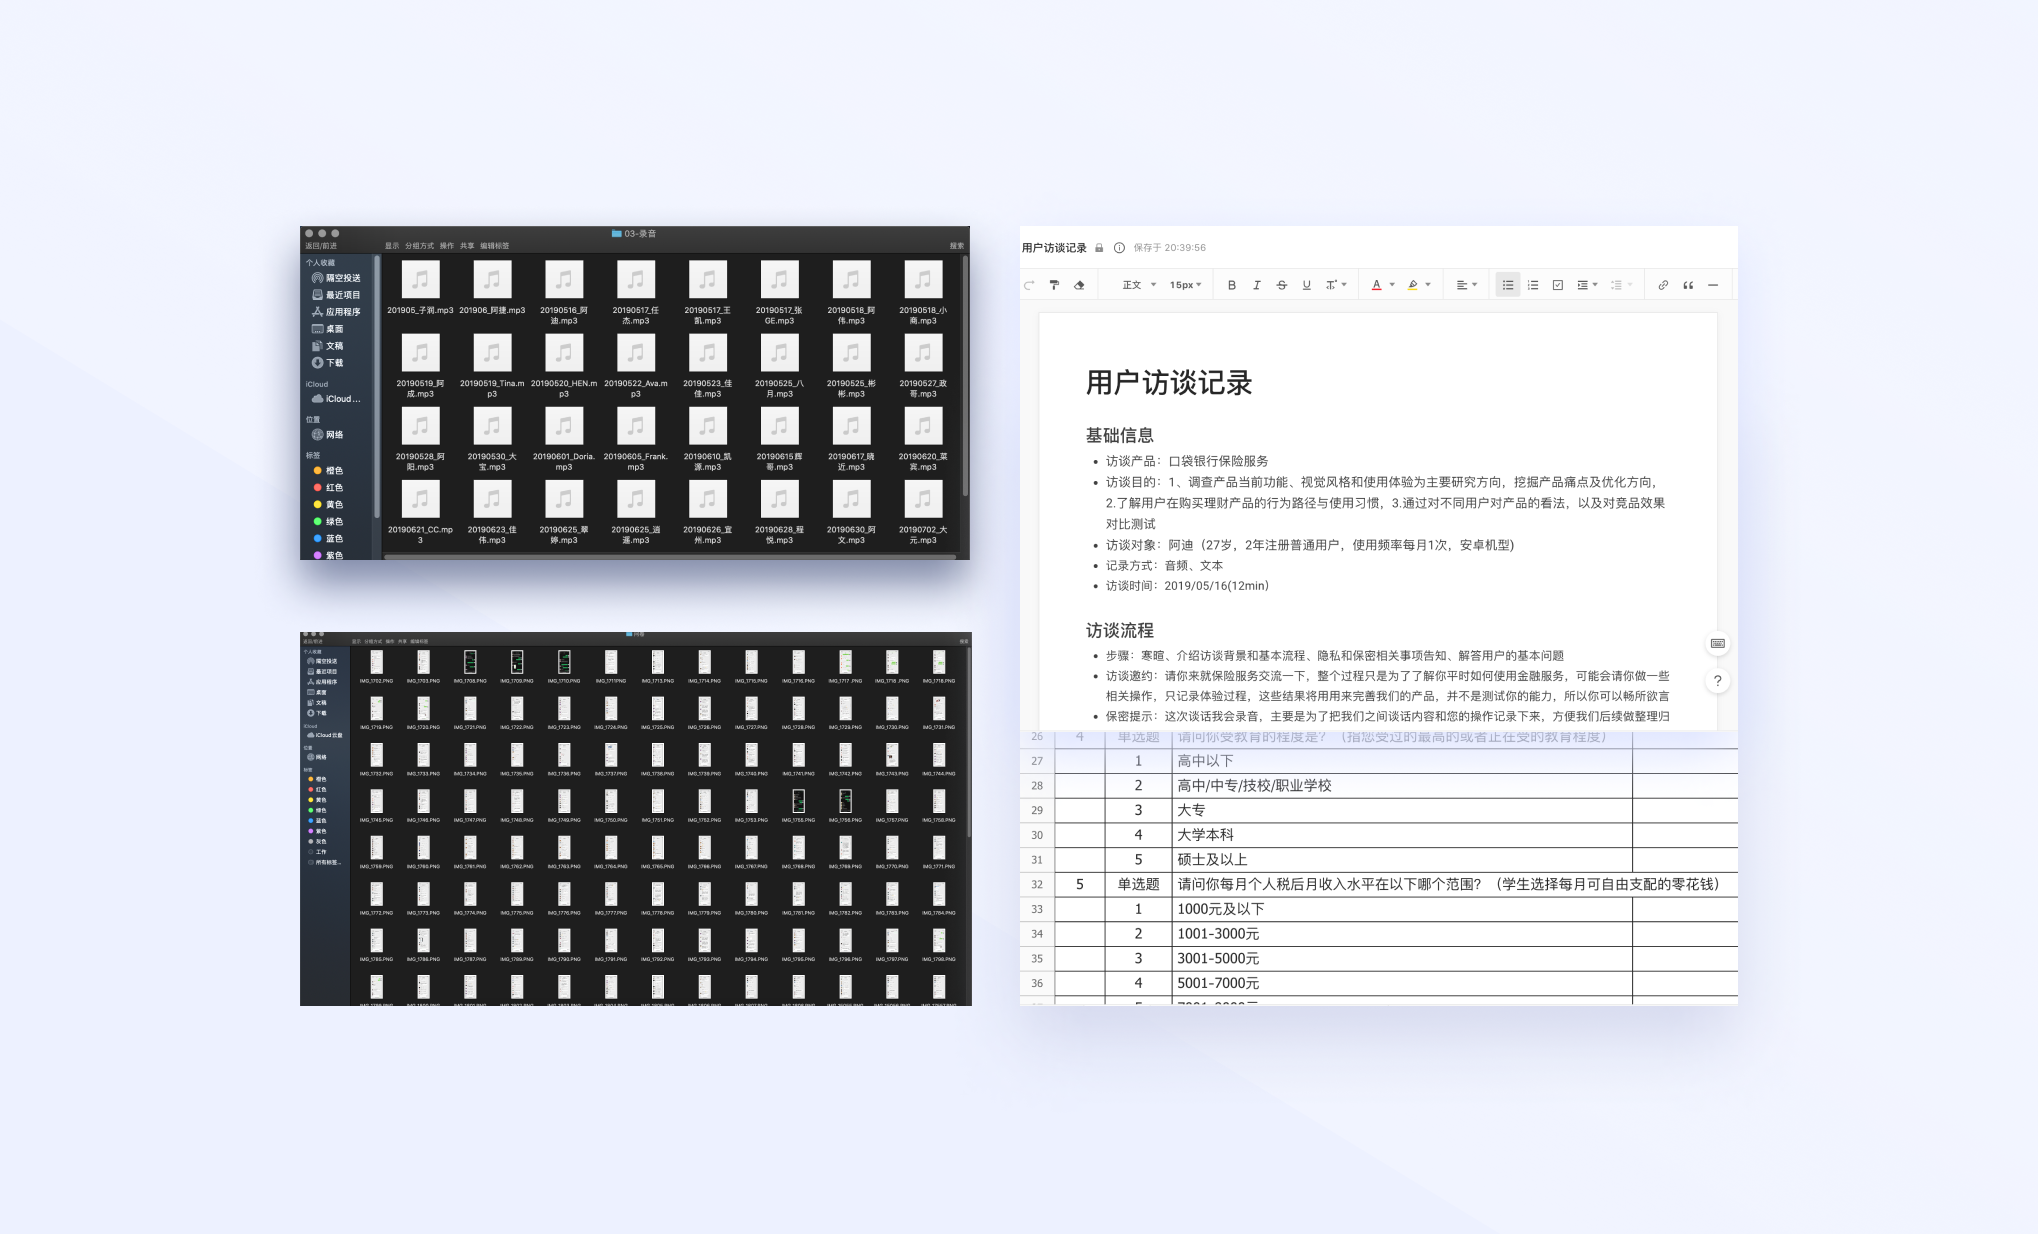Viewport: 2038px width, 1234px height.
Task: Expand the text alignment dropdown
Action: point(1466,285)
